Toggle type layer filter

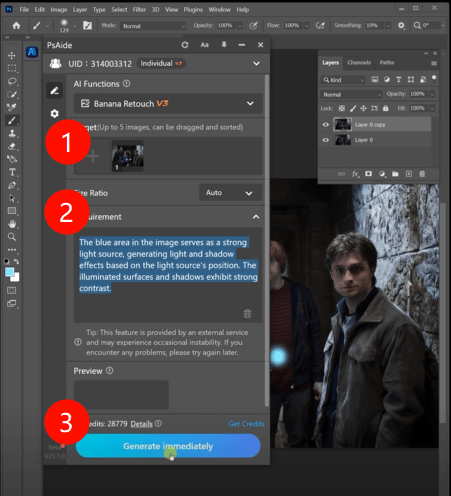pos(398,80)
